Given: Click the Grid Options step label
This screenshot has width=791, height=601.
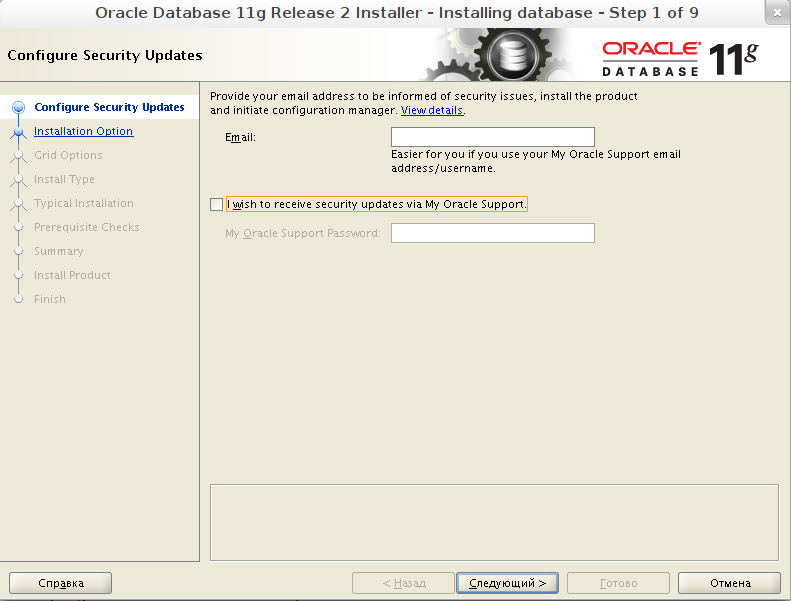Looking at the screenshot, I should click(68, 155).
